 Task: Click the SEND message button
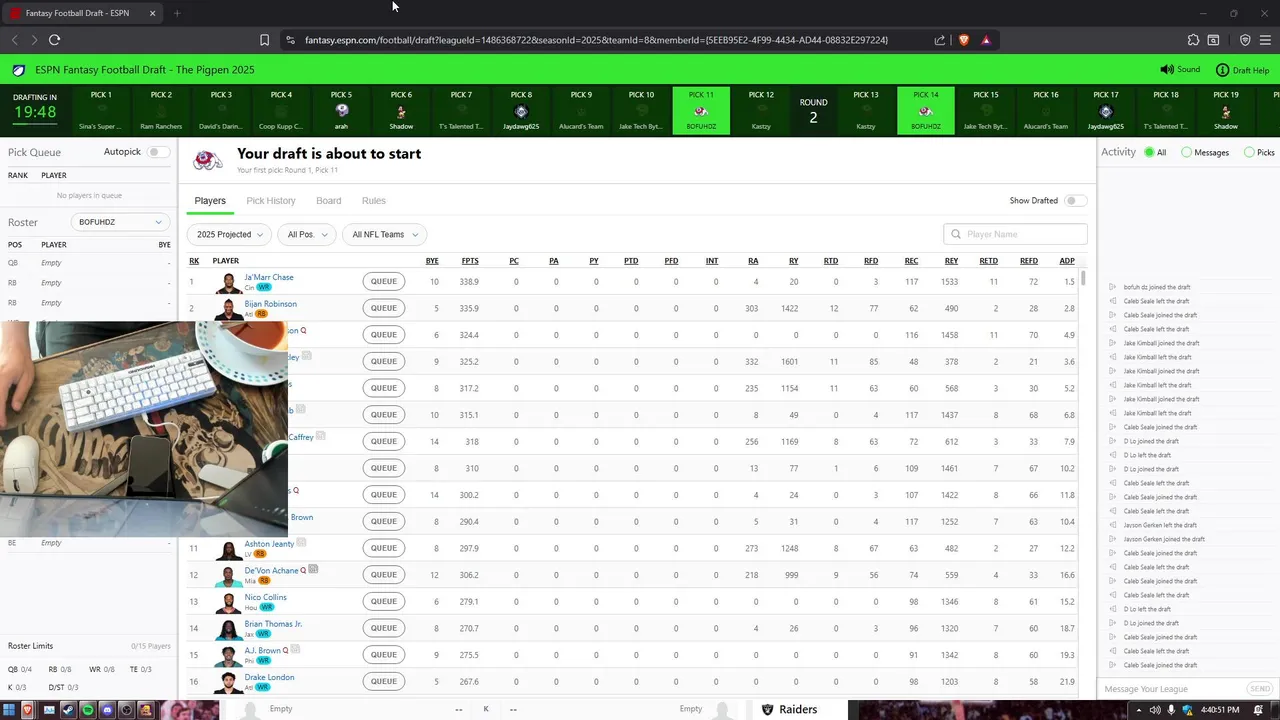coord(1259,689)
